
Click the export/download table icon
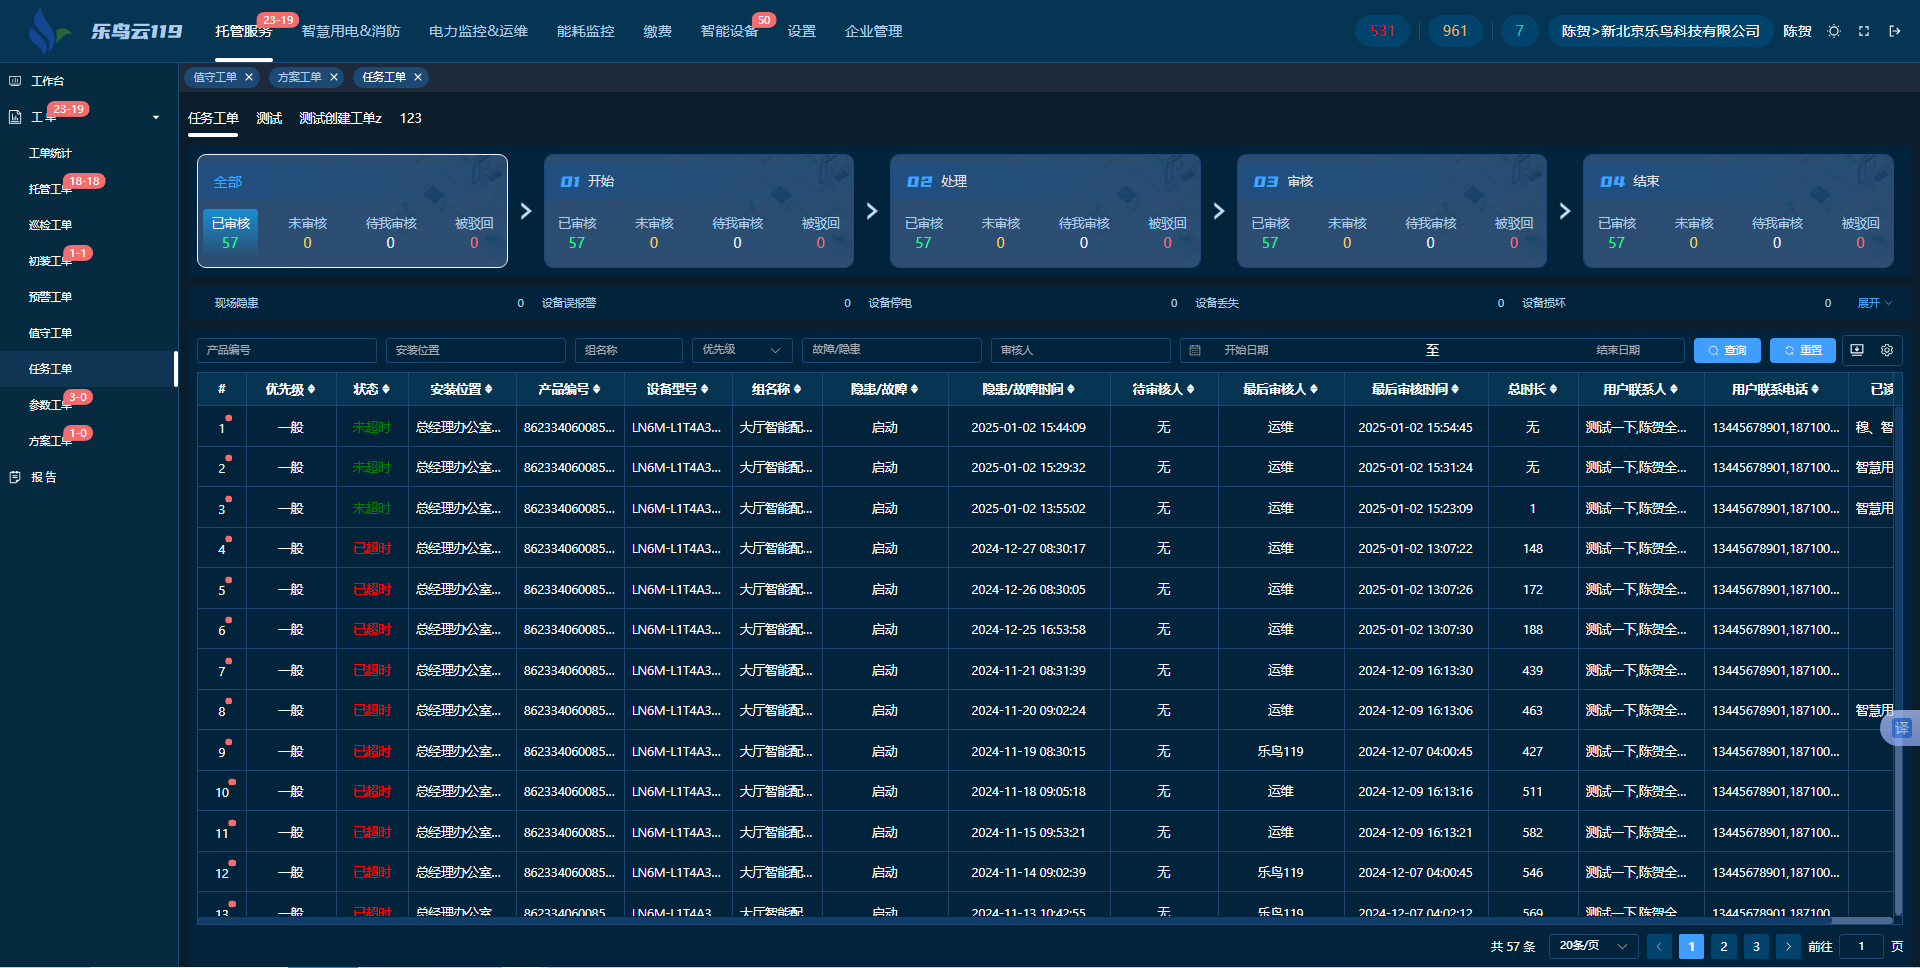(x=1857, y=350)
